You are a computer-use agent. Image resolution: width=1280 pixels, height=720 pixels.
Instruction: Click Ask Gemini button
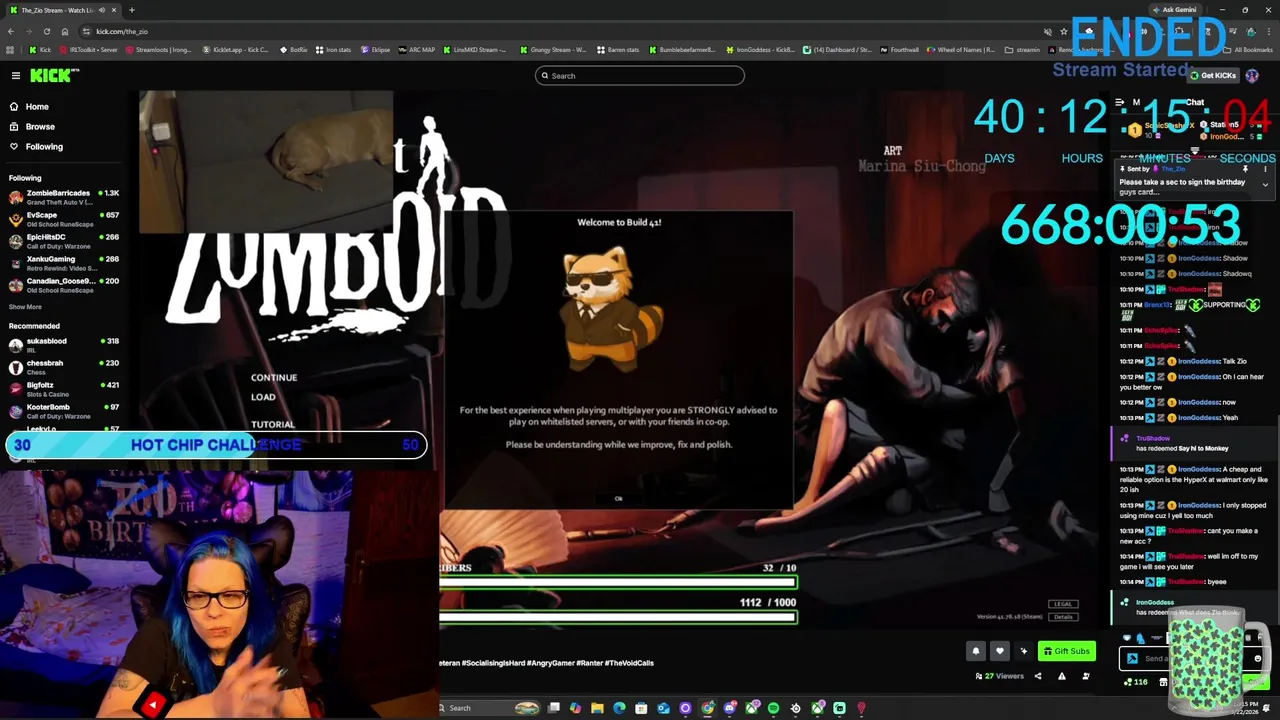[x=1174, y=10]
